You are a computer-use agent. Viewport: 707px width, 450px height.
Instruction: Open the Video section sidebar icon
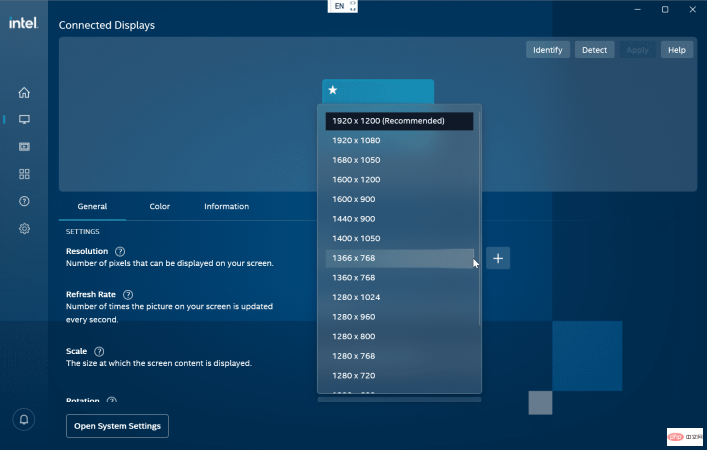(x=24, y=147)
